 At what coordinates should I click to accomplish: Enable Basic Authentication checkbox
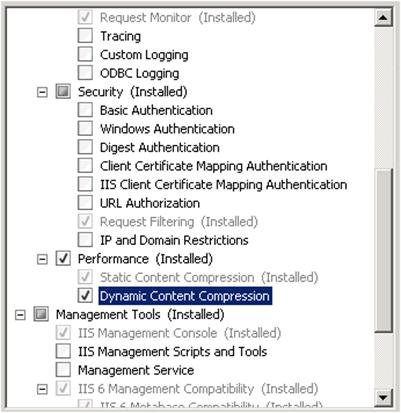(x=85, y=110)
